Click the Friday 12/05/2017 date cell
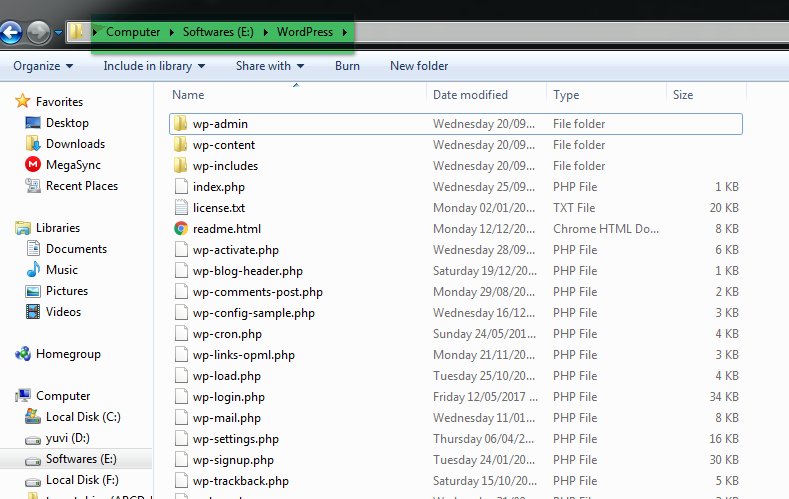The height and width of the screenshot is (499, 789). [485, 396]
